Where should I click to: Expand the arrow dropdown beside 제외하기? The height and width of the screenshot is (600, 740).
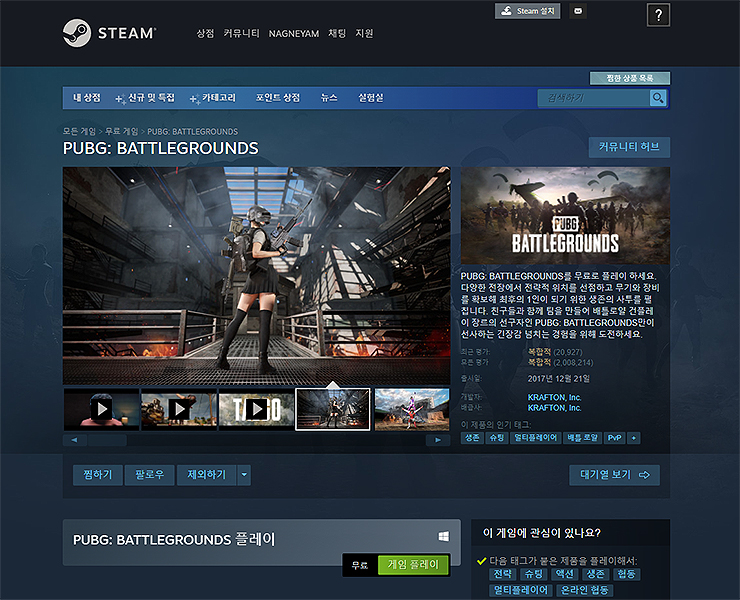244,475
